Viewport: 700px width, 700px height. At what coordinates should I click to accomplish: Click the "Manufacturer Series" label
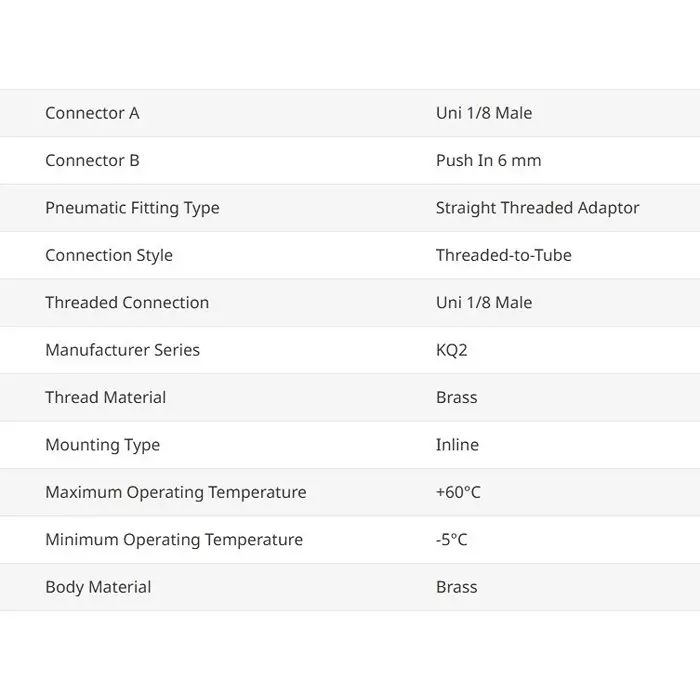(122, 350)
